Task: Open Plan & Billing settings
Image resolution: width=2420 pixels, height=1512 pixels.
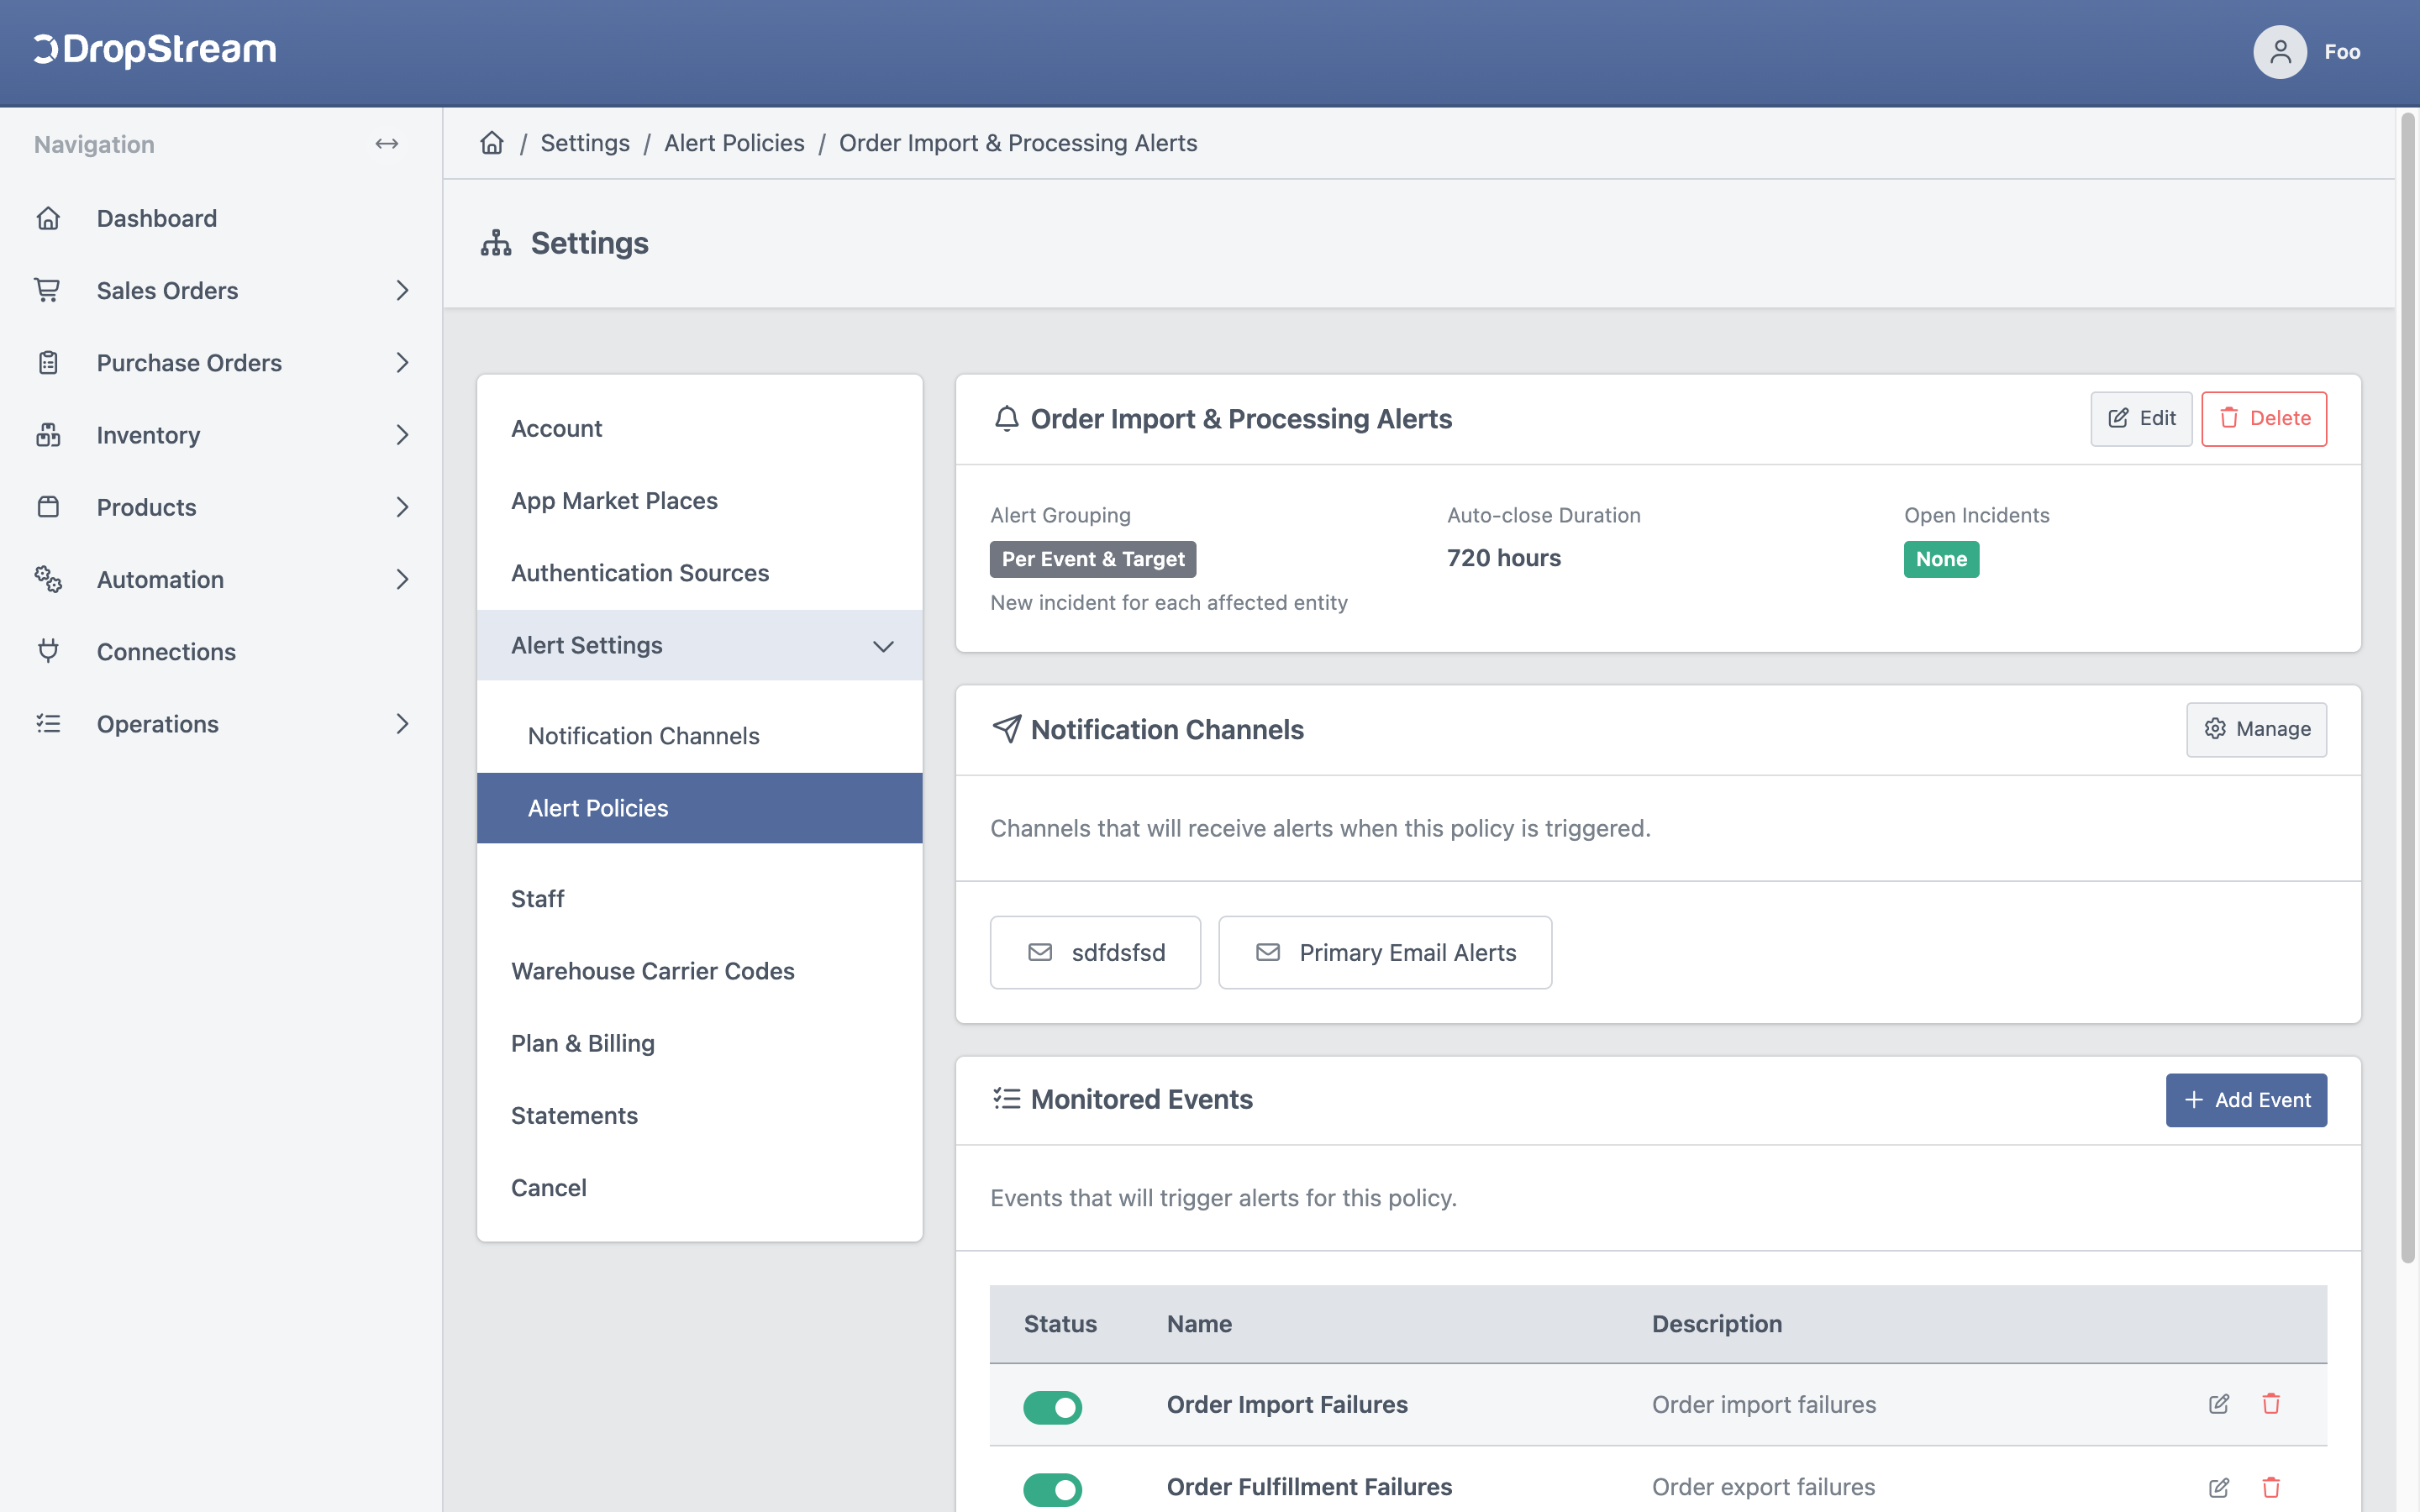Action: (x=699, y=1043)
